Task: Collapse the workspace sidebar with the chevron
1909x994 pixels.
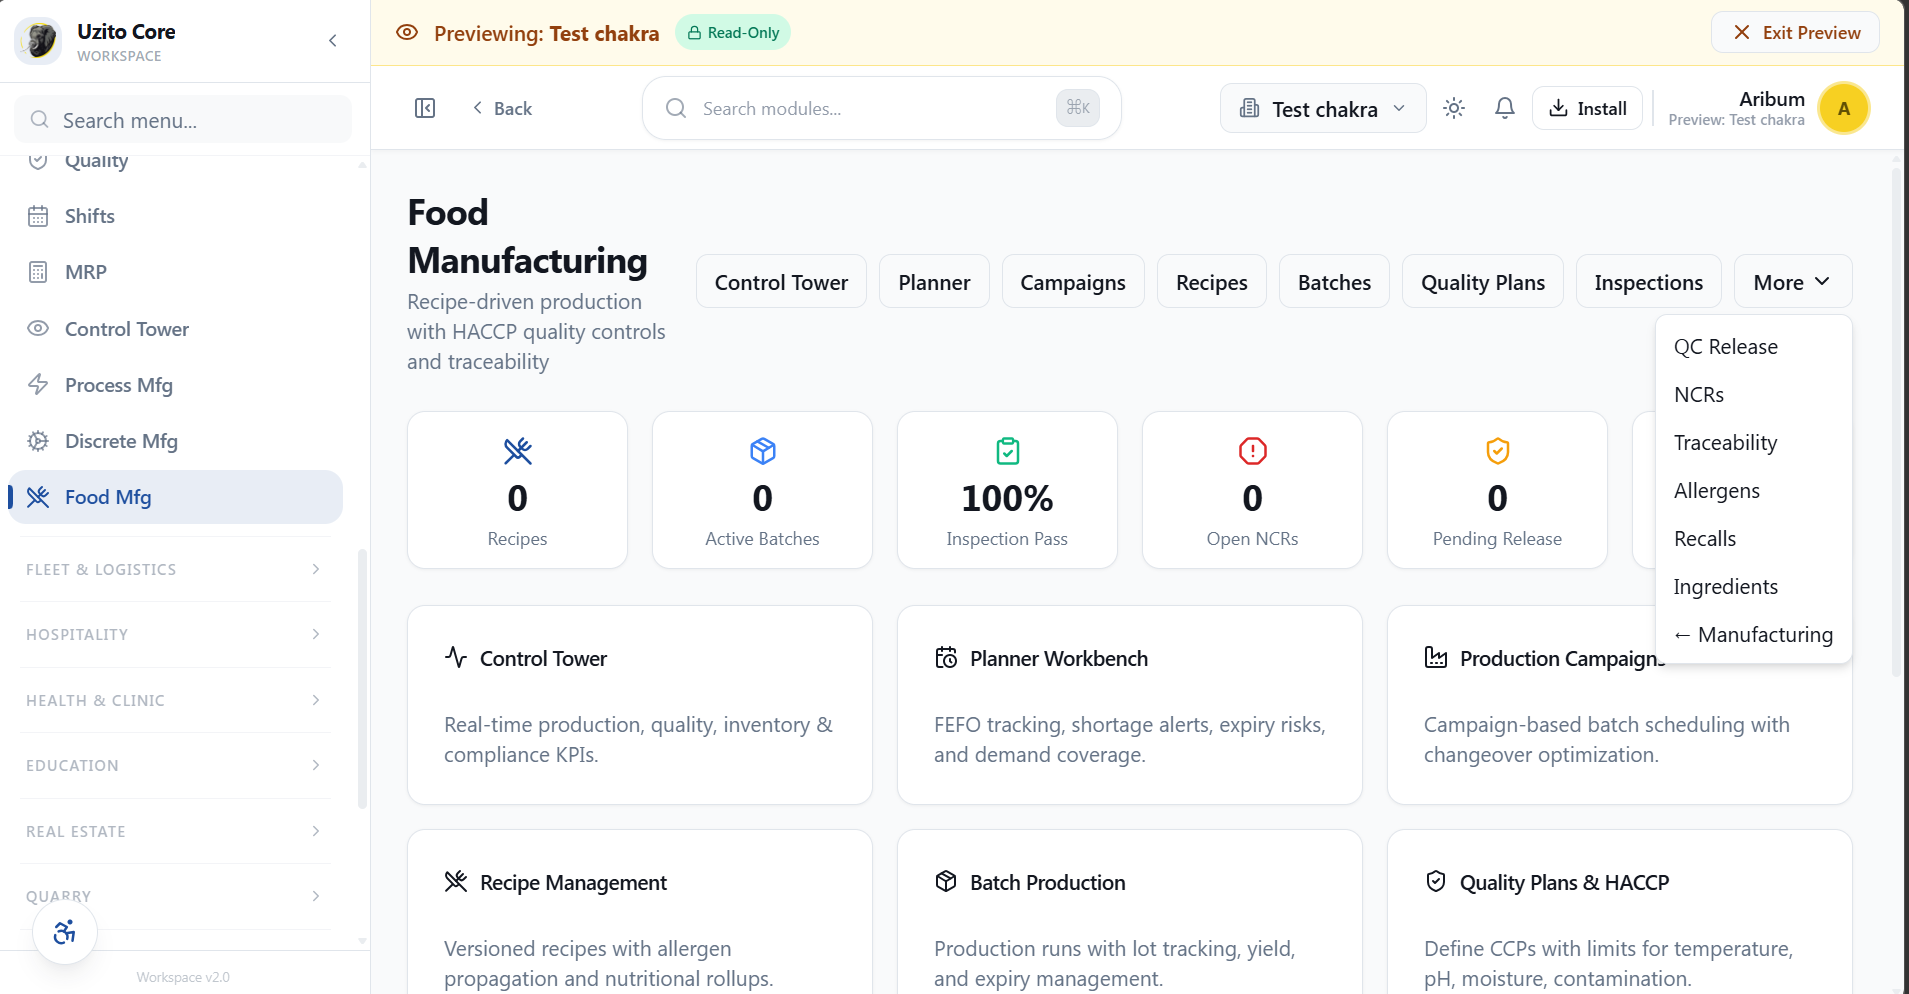Action: click(x=333, y=41)
